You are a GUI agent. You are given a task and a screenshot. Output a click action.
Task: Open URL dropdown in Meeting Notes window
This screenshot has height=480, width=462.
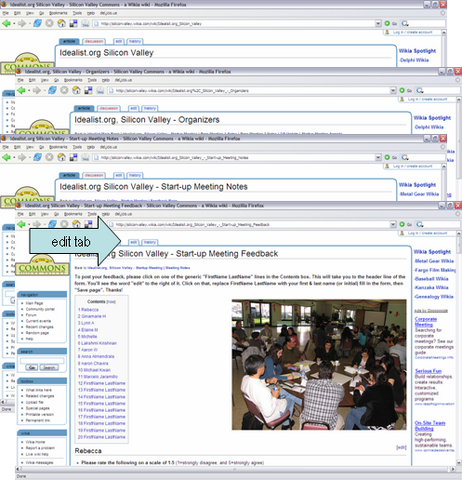[x=378, y=157]
